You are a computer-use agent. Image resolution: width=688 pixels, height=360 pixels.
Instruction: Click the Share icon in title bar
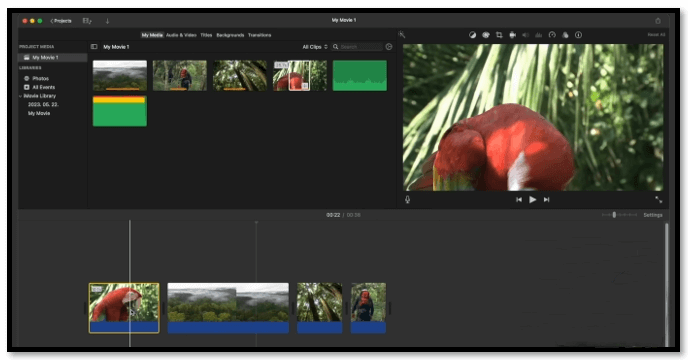(658, 21)
